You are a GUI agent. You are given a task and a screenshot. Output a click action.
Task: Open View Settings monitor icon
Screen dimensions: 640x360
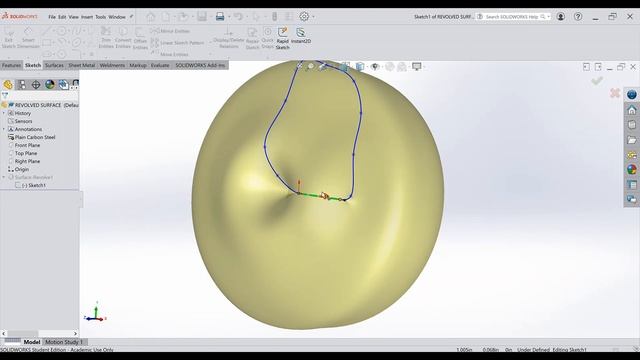click(417, 67)
